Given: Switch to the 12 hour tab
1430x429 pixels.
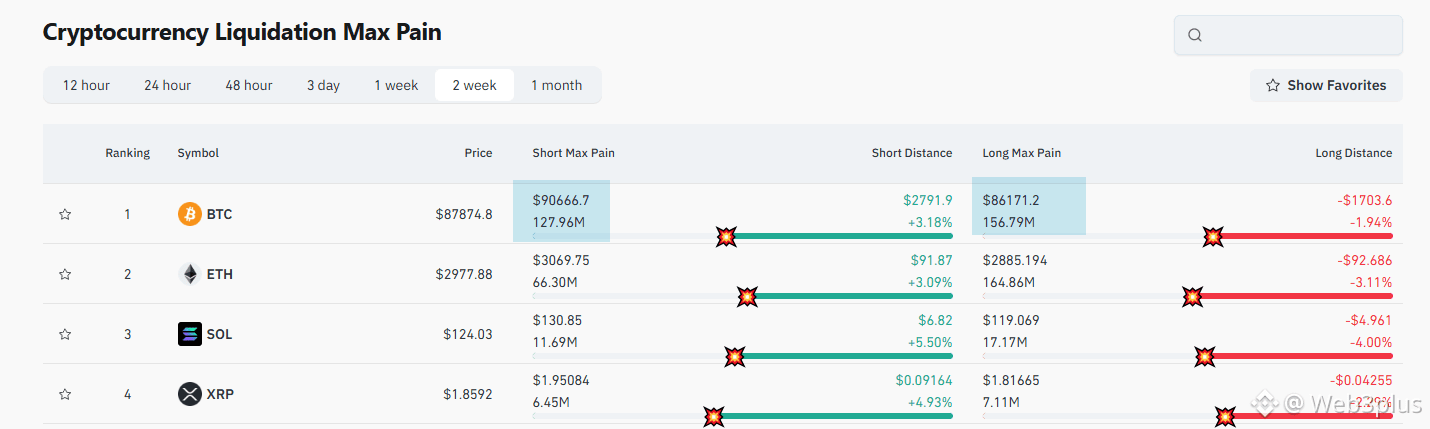Looking at the screenshot, I should [86, 85].
